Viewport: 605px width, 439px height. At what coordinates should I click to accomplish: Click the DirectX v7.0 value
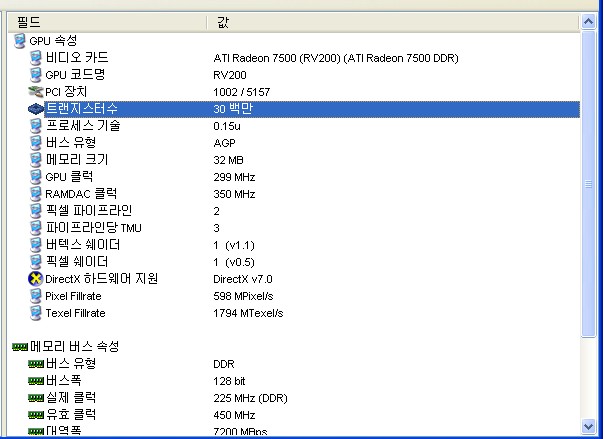coord(243,279)
